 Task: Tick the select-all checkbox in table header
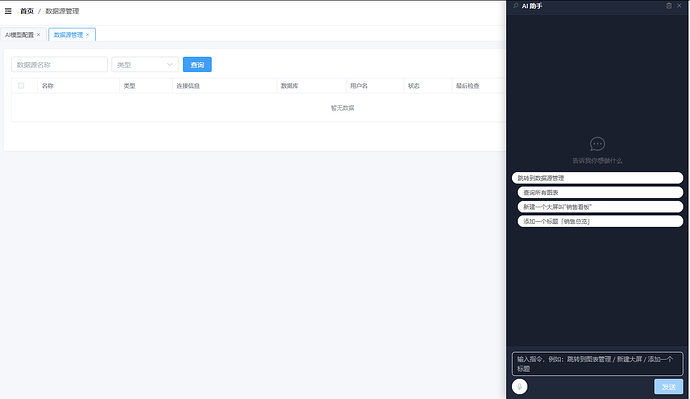[21, 86]
